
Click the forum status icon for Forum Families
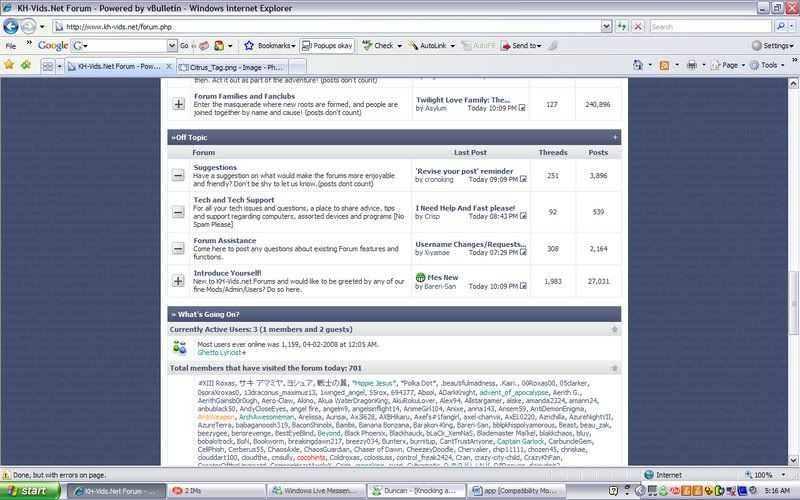coord(178,104)
